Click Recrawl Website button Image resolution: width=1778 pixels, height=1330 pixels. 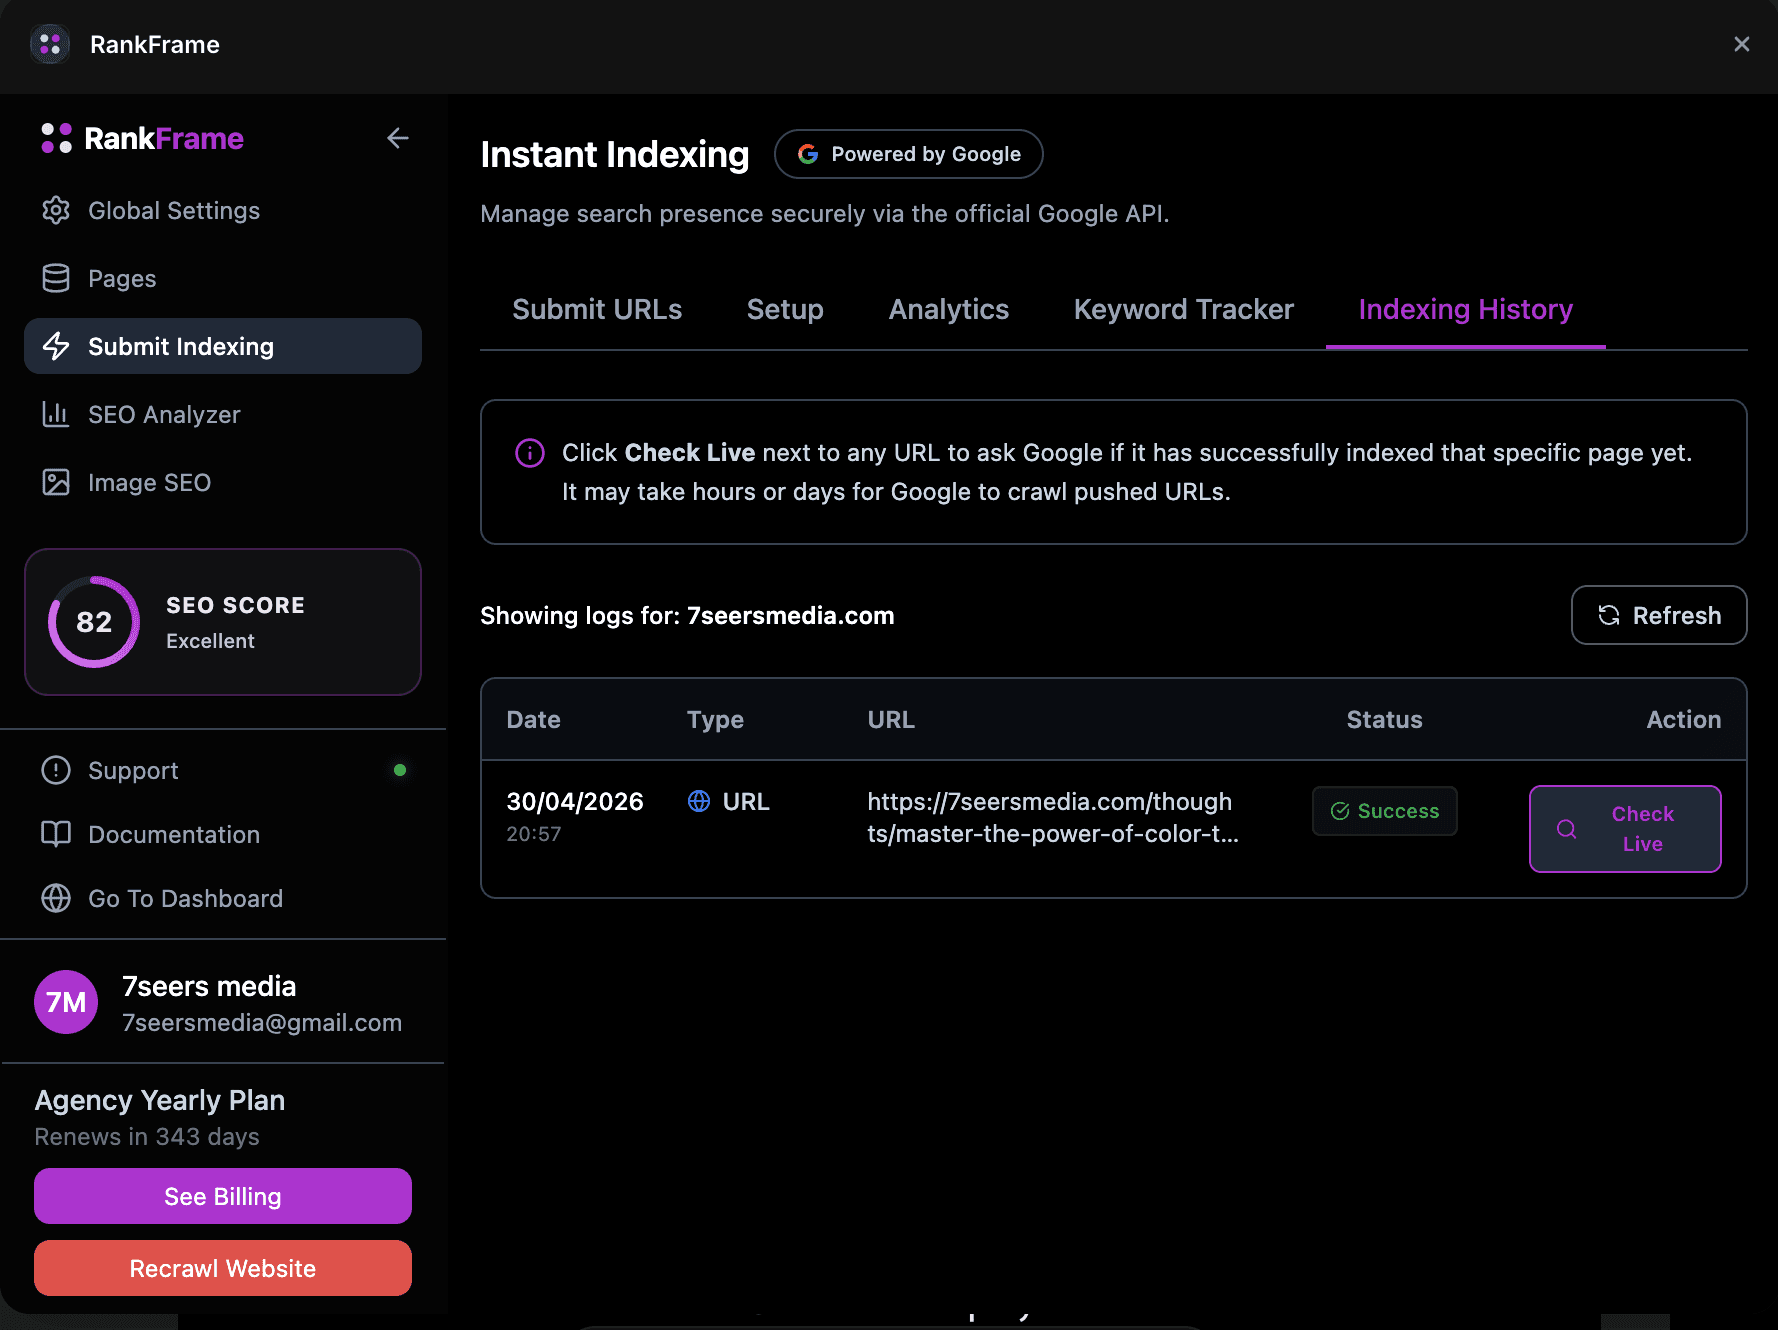(223, 1268)
